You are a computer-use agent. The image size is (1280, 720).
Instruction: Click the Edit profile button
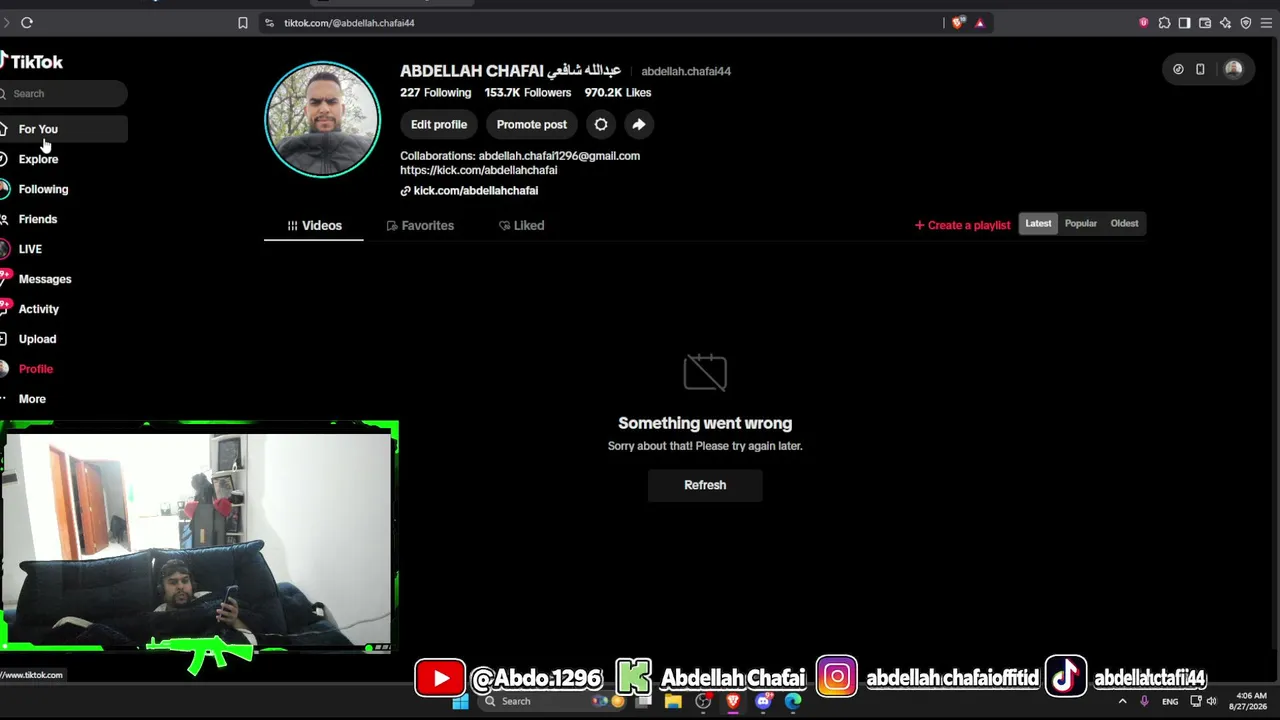pyautogui.click(x=439, y=124)
